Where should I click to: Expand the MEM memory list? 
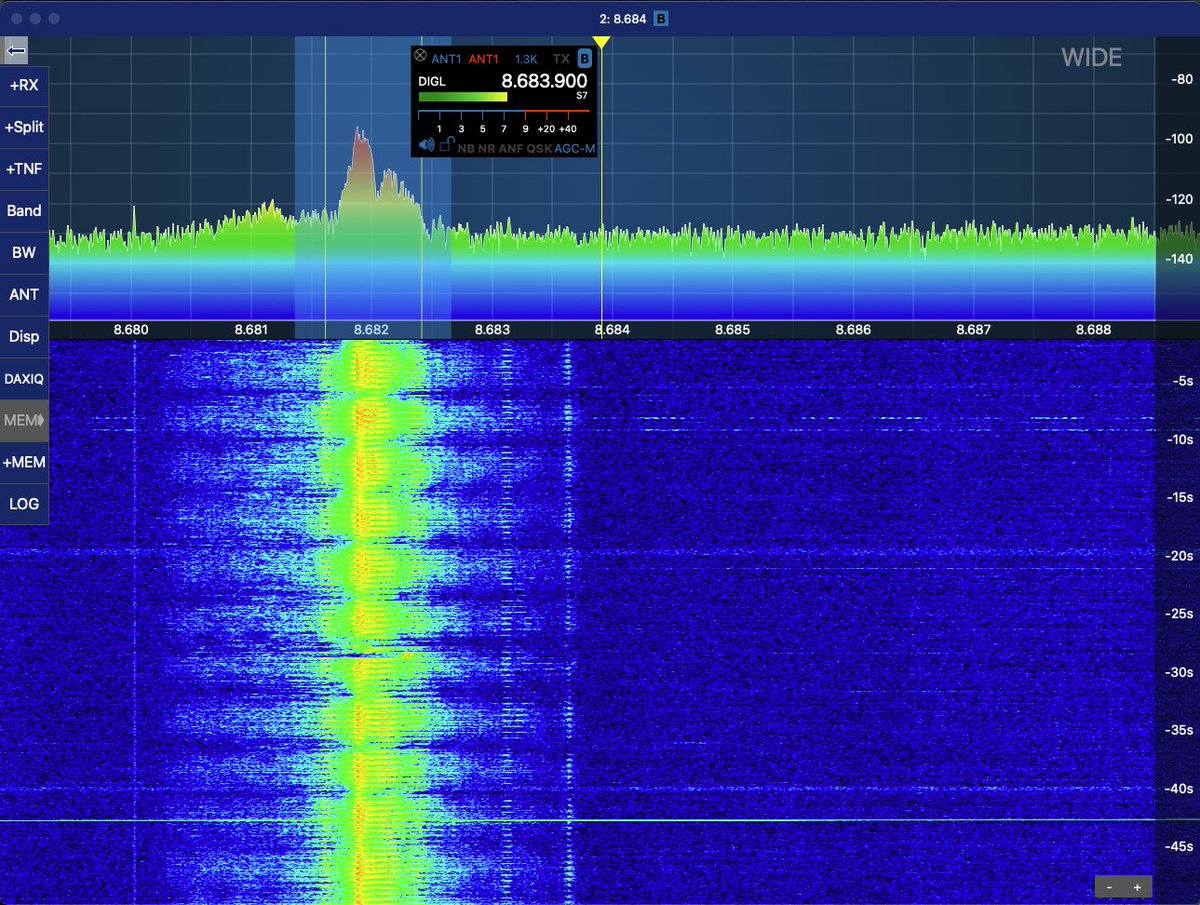(x=24, y=420)
